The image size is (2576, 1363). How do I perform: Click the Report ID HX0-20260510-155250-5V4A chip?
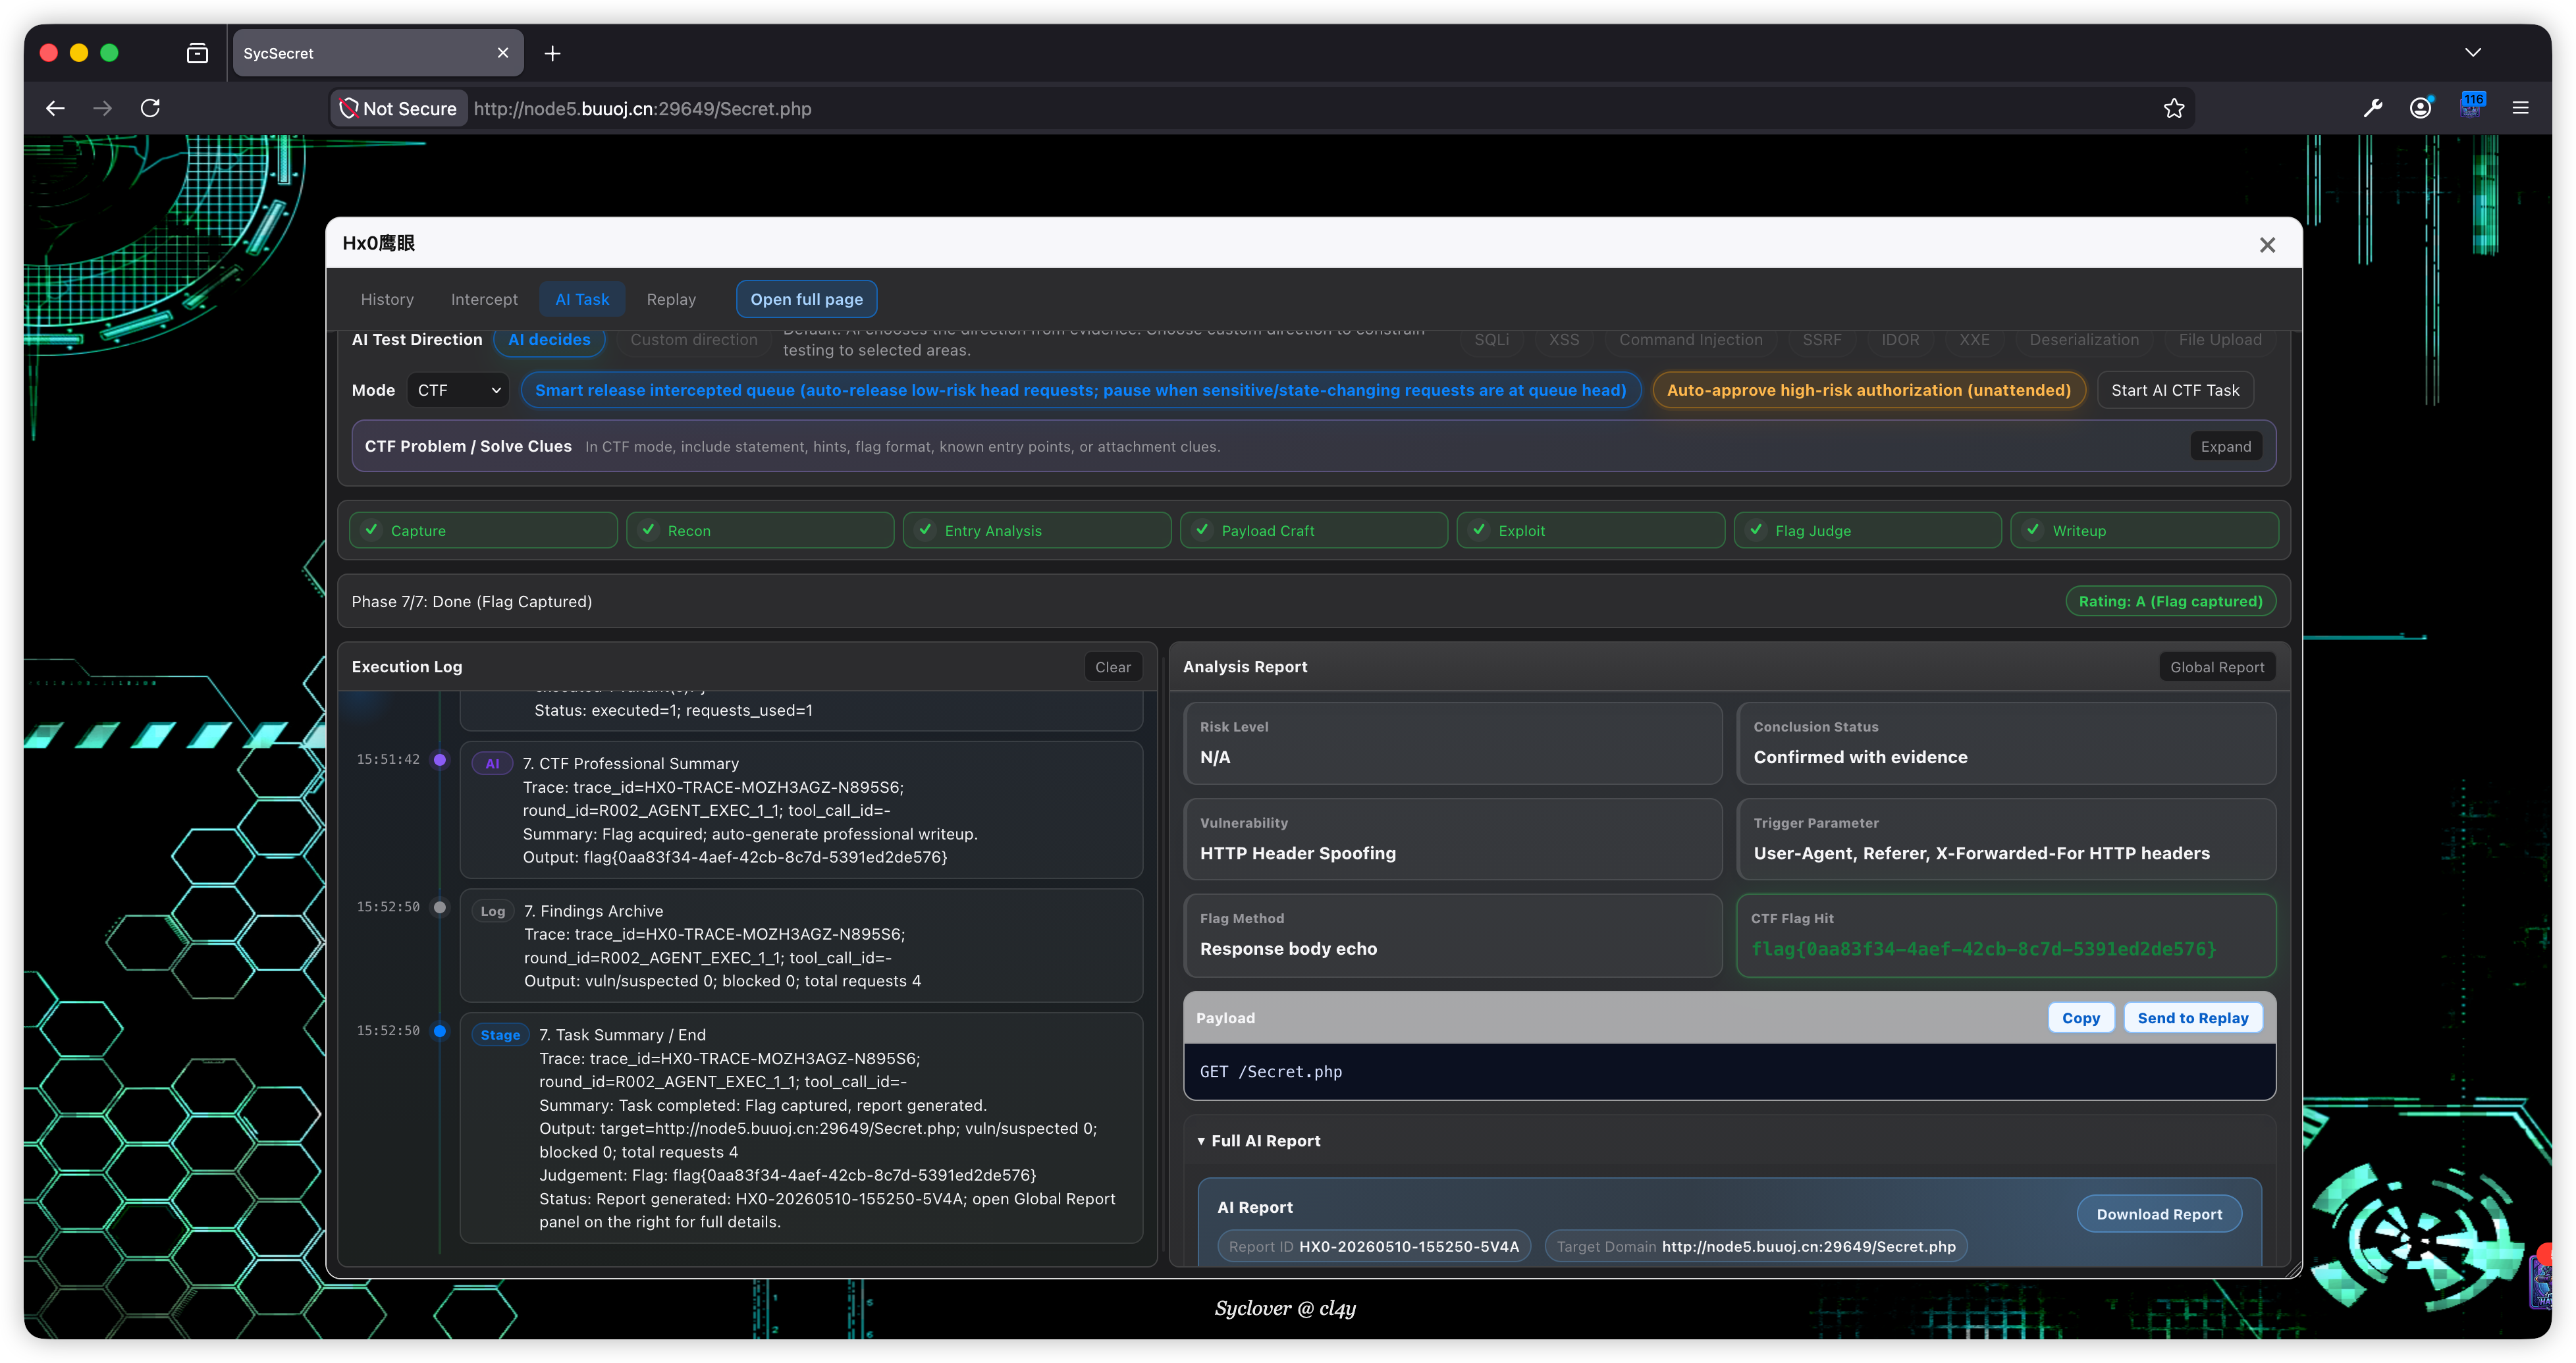1373,1246
